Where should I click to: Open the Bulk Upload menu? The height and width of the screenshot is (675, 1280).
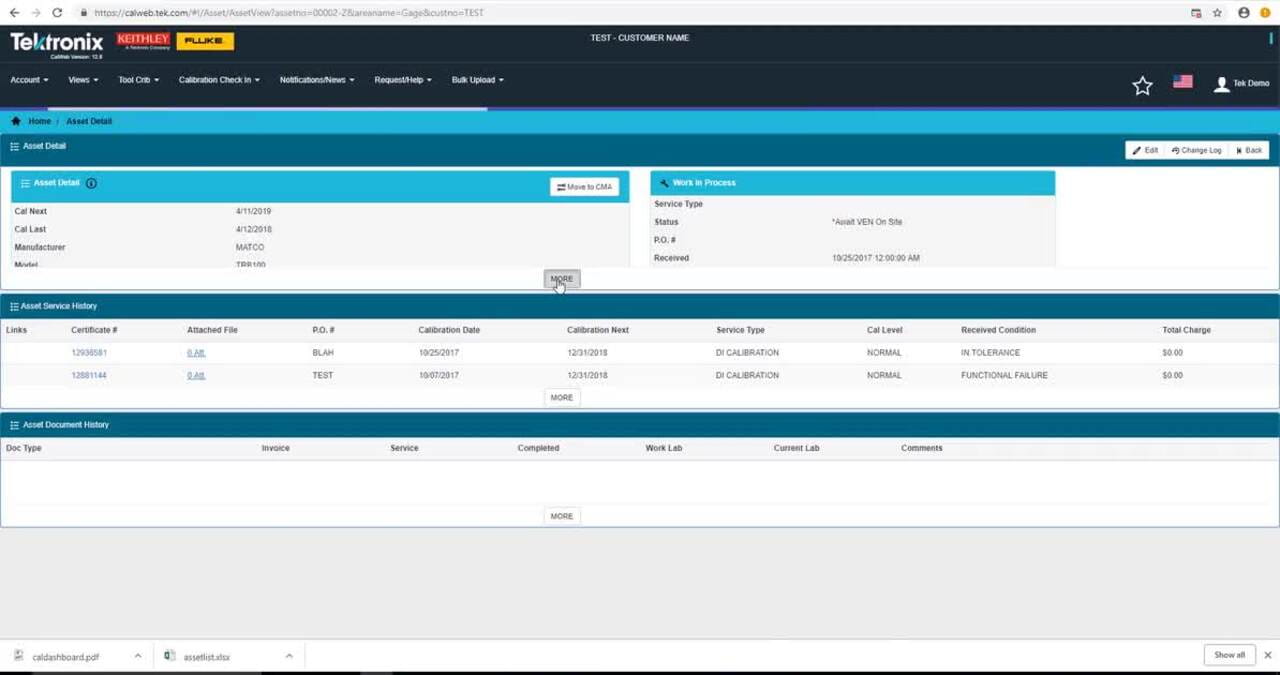click(477, 80)
